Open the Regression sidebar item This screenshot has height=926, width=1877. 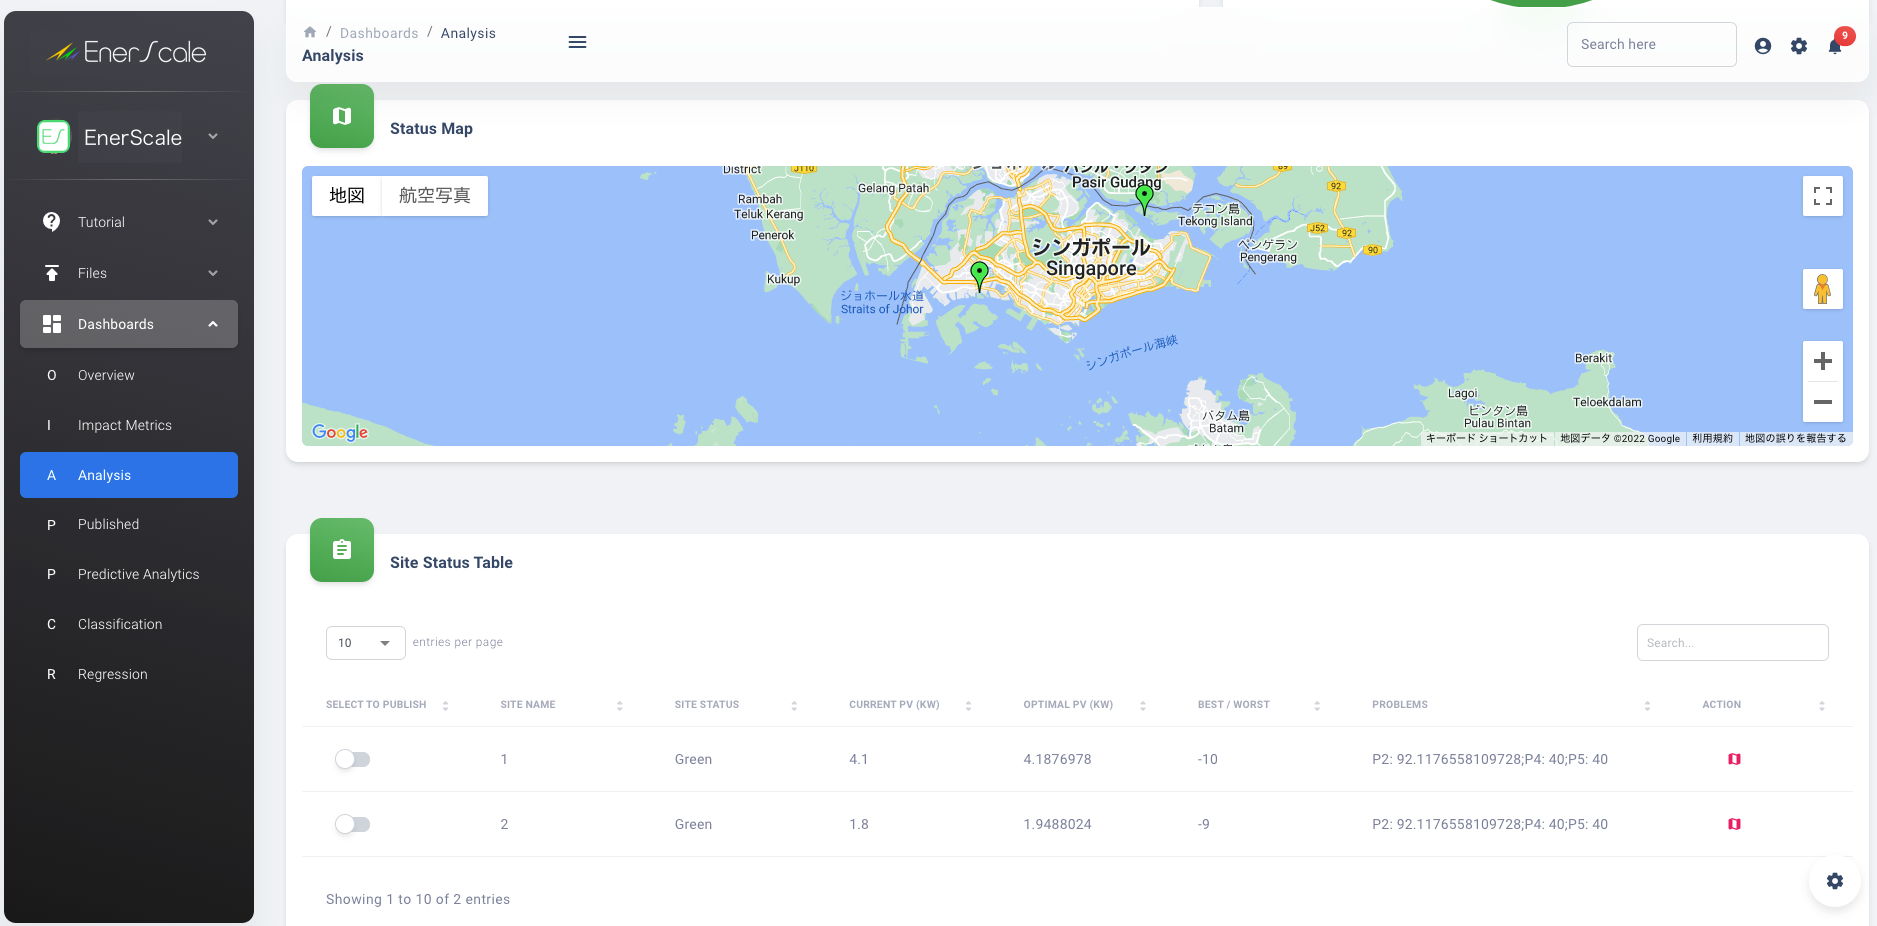pos(129,674)
